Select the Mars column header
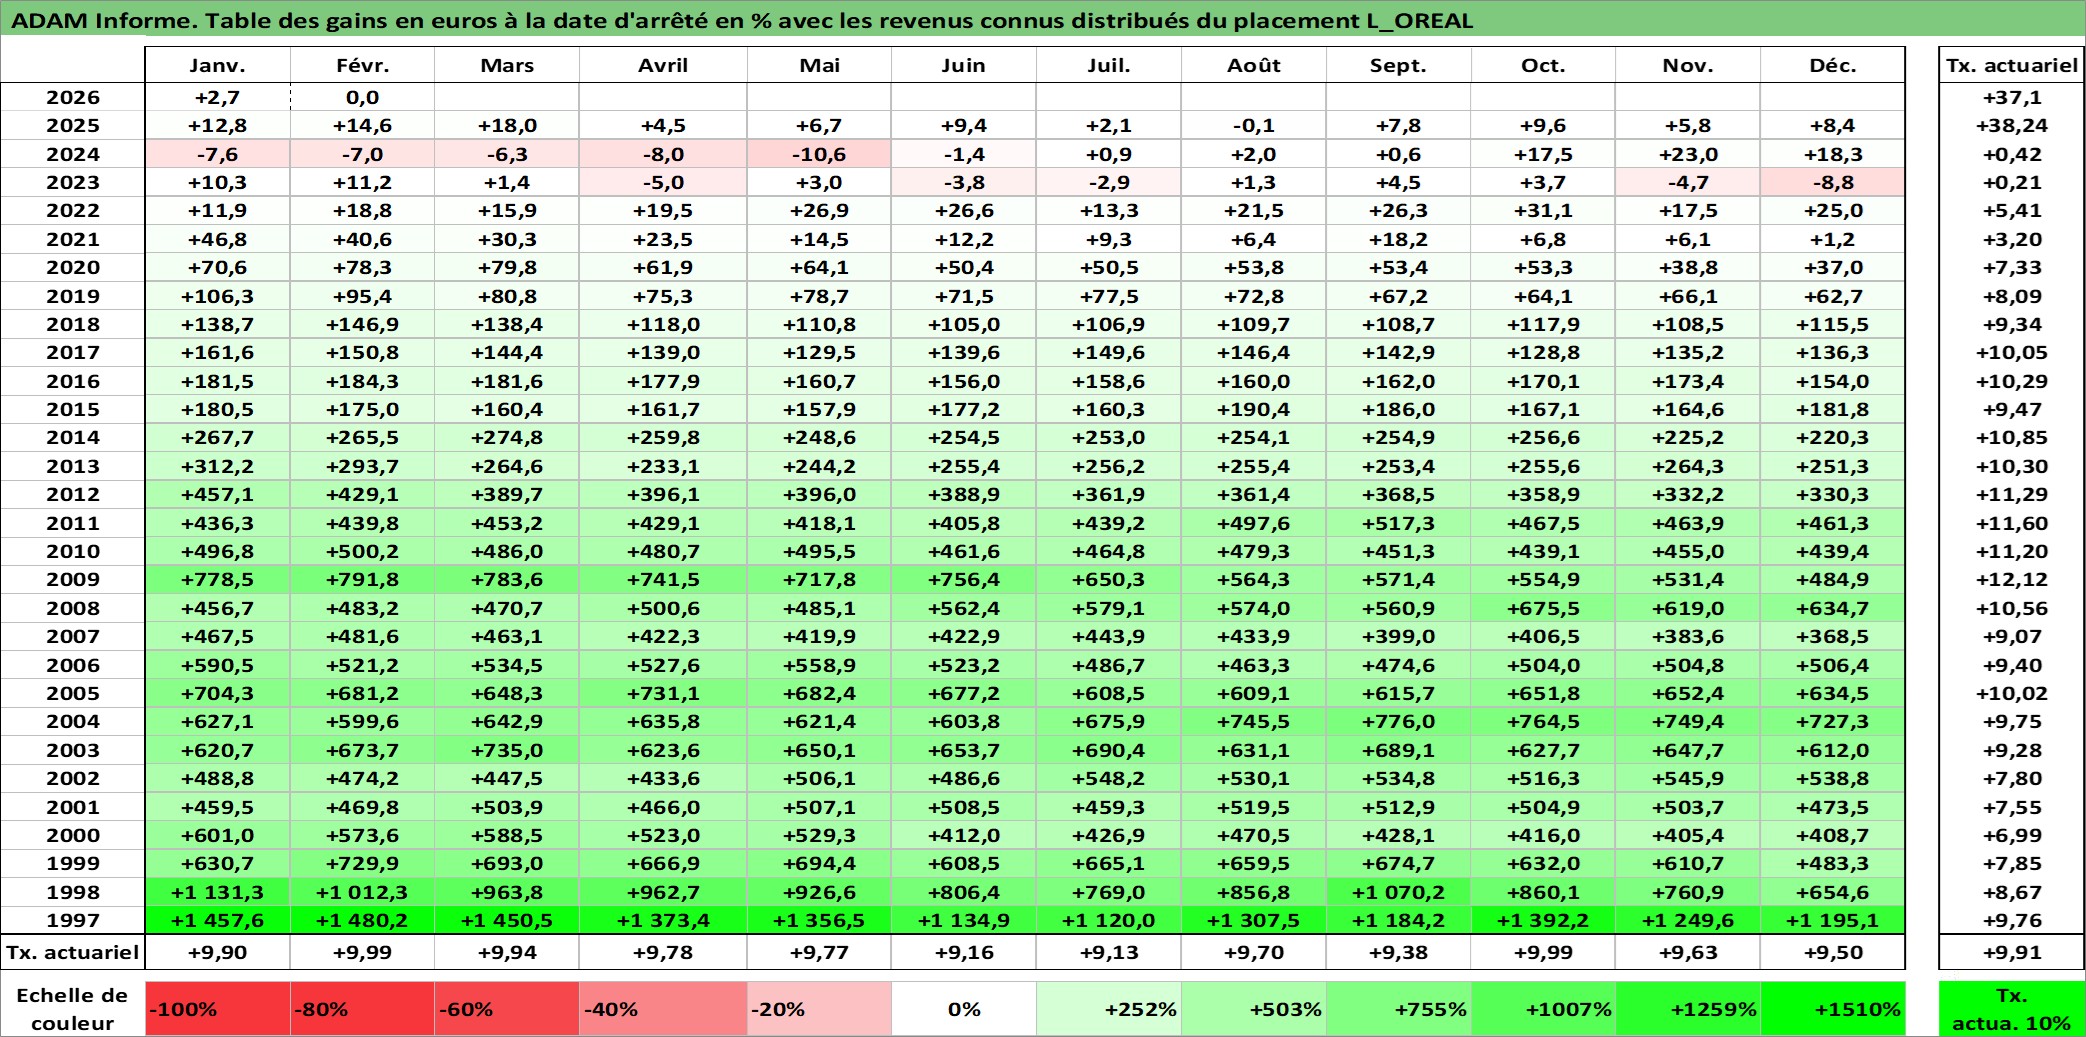The width and height of the screenshot is (2086, 1037). tap(507, 65)
